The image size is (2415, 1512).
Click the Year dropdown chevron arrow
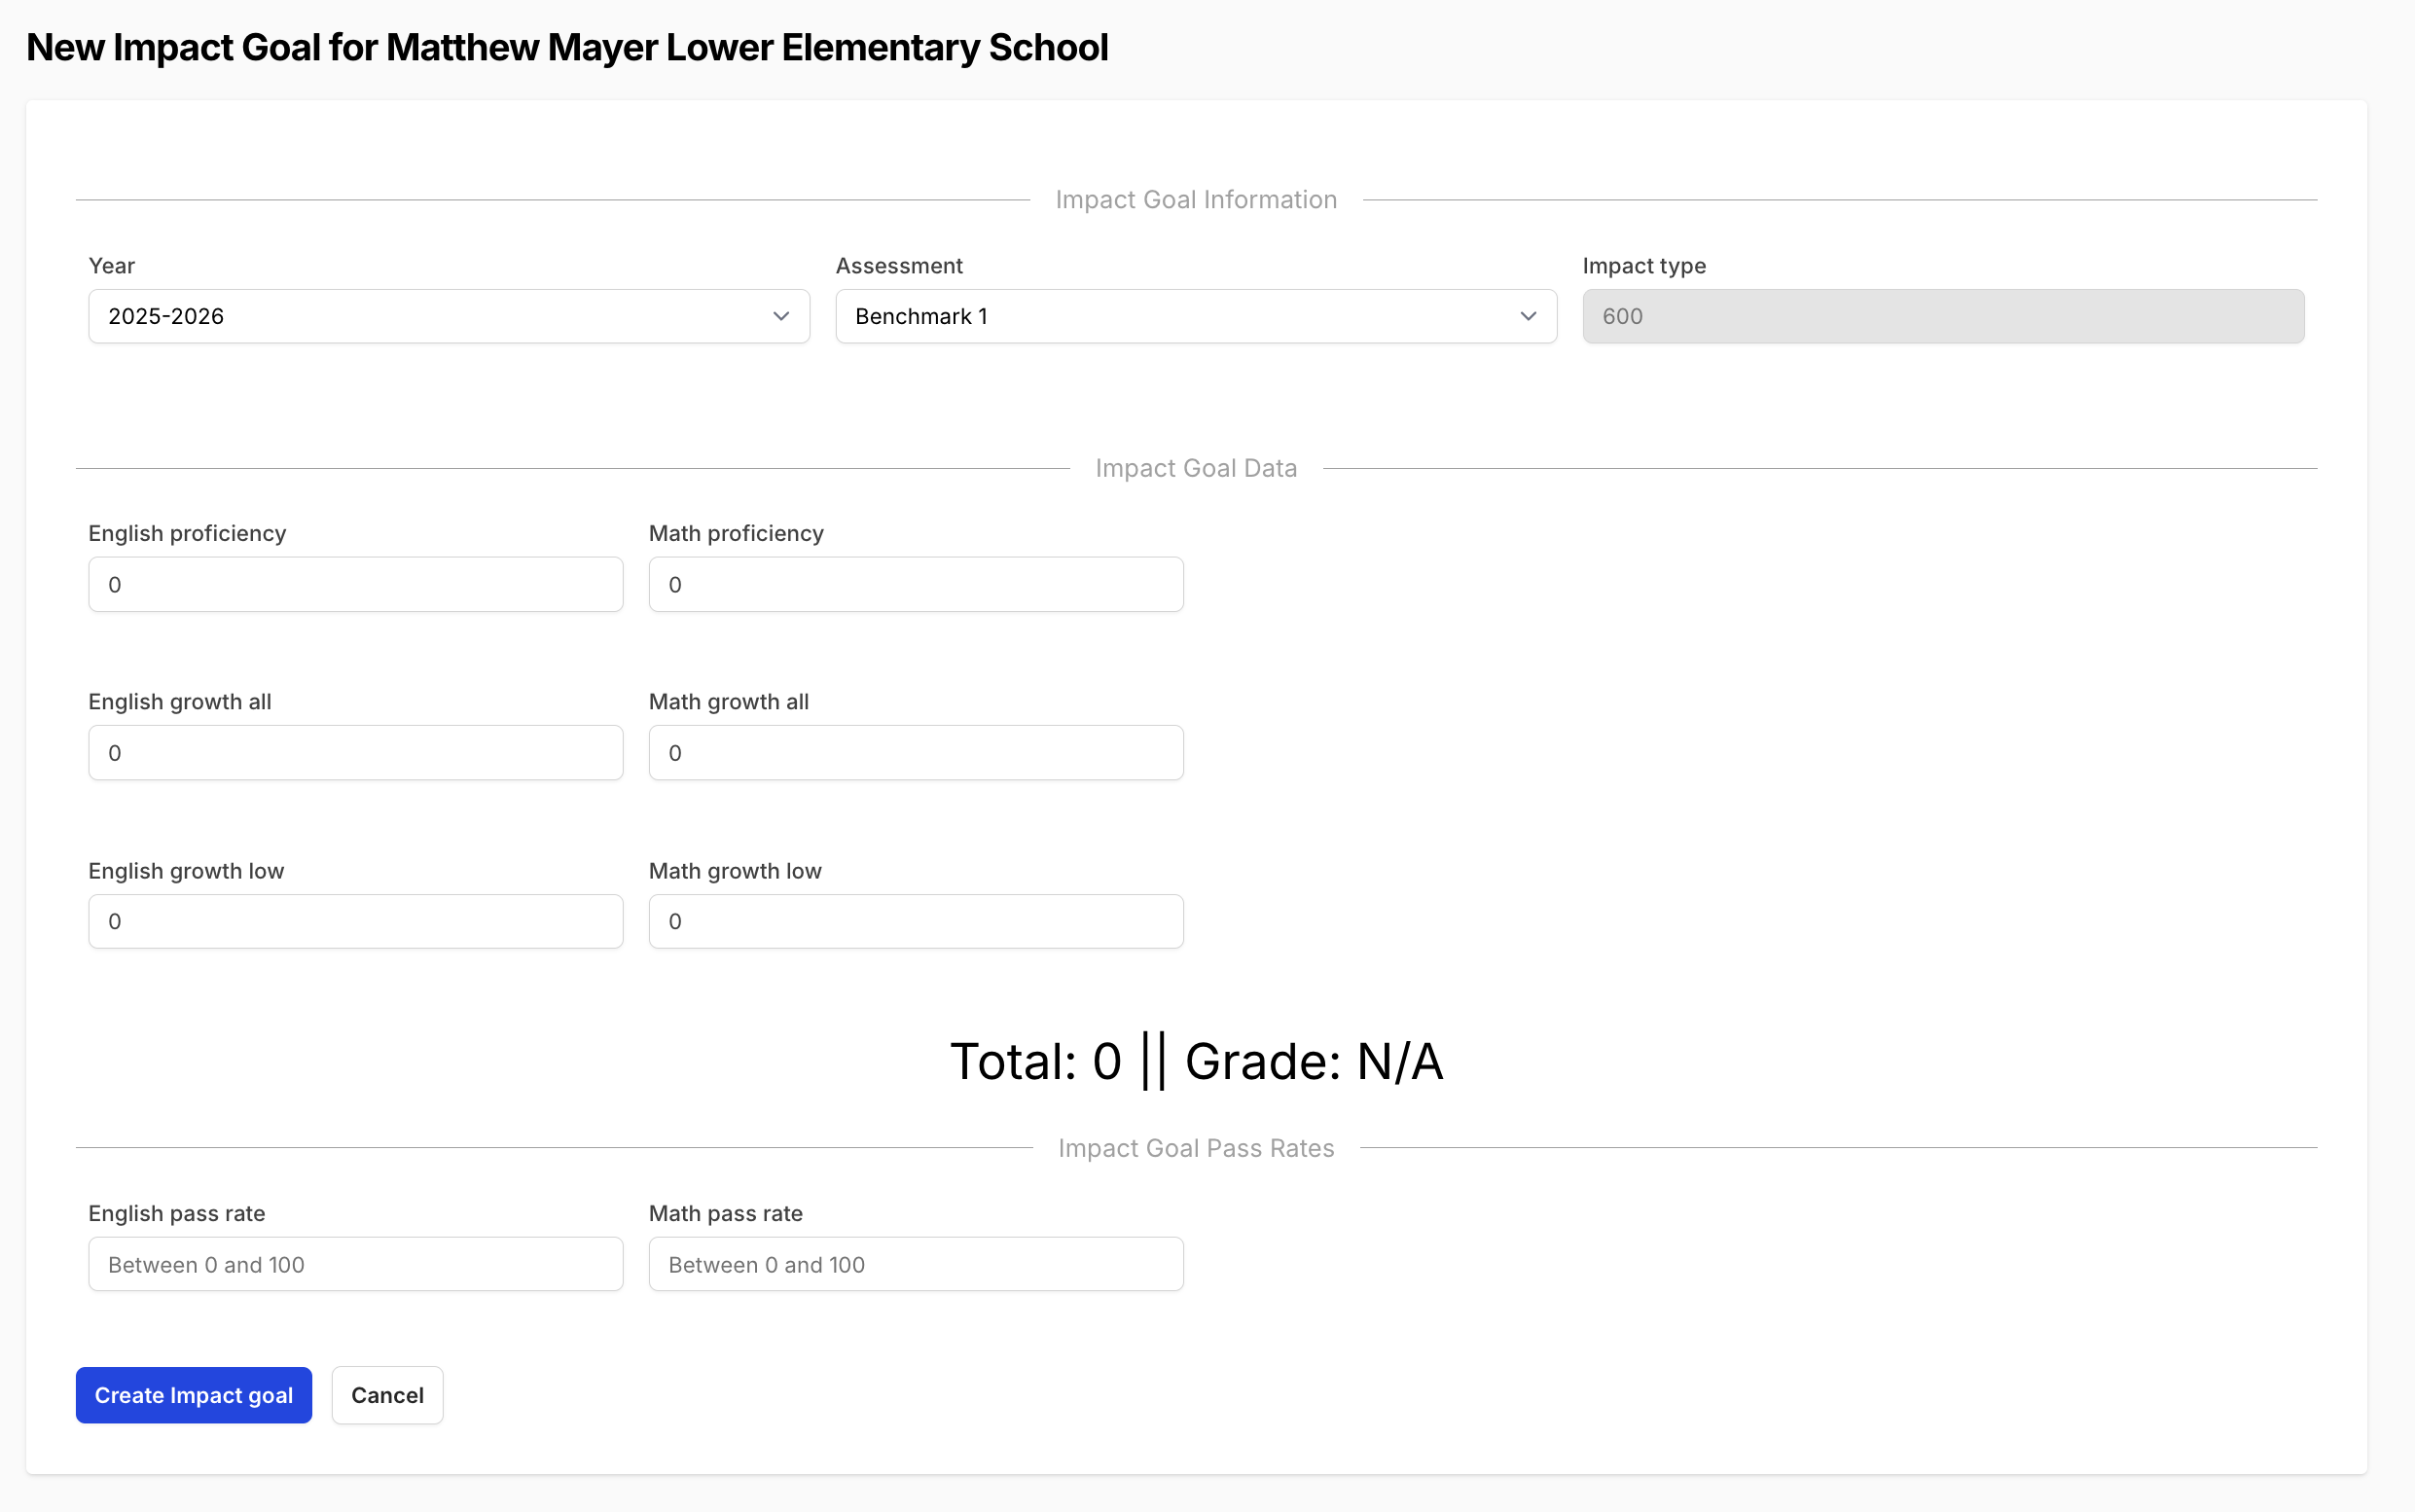pos(781,316)
